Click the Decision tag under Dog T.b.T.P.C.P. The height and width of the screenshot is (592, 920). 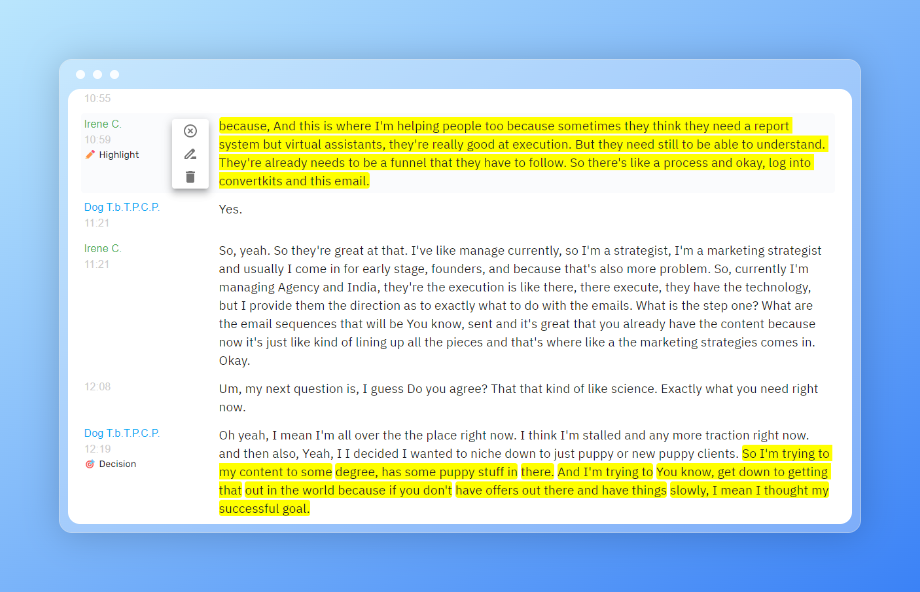111,464
